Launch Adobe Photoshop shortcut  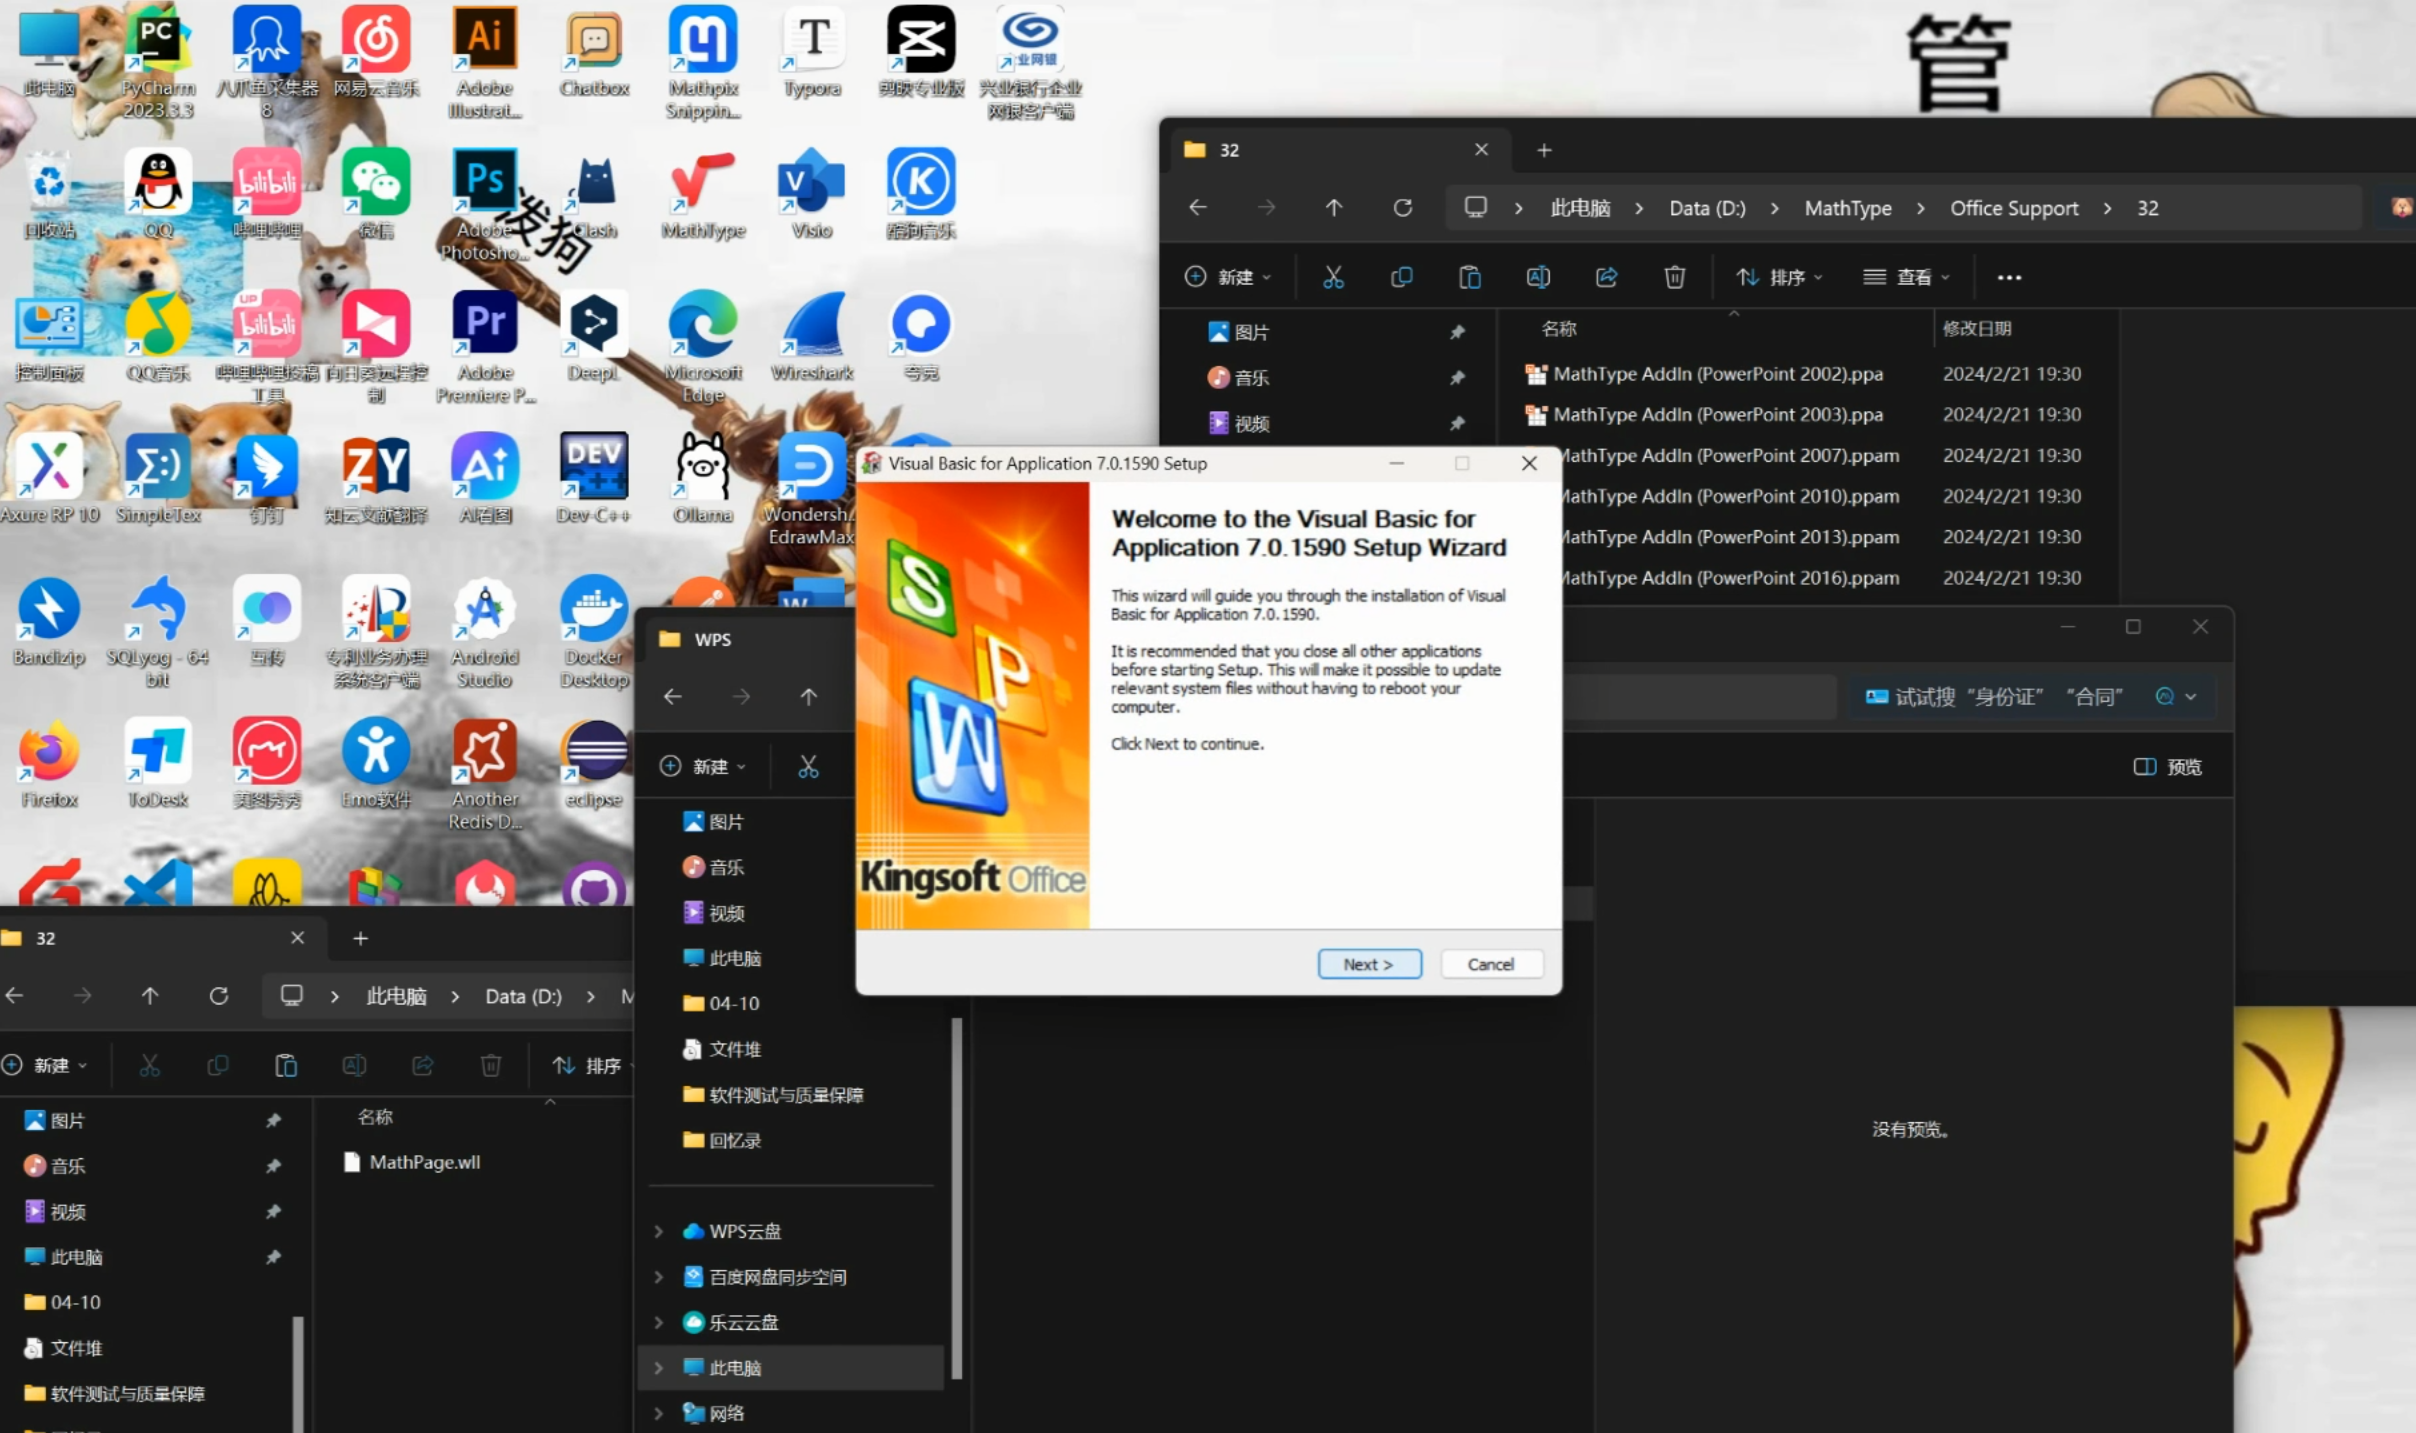click(485, 205)
